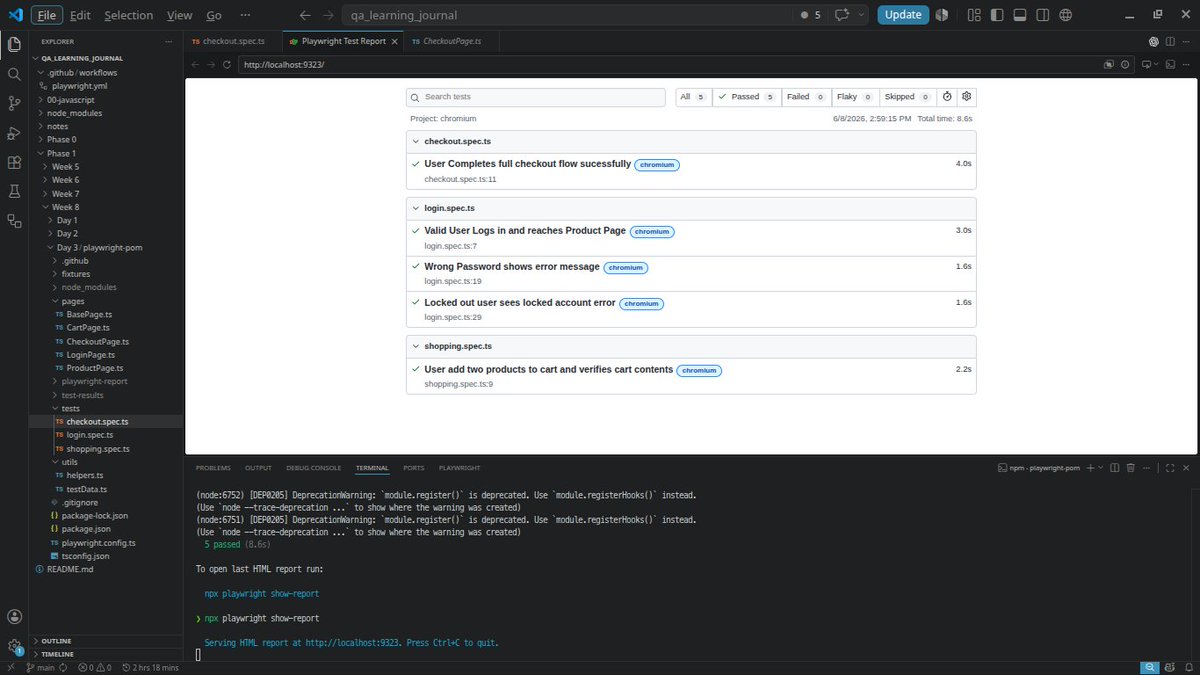Filter report by All tests

point(693,97)
